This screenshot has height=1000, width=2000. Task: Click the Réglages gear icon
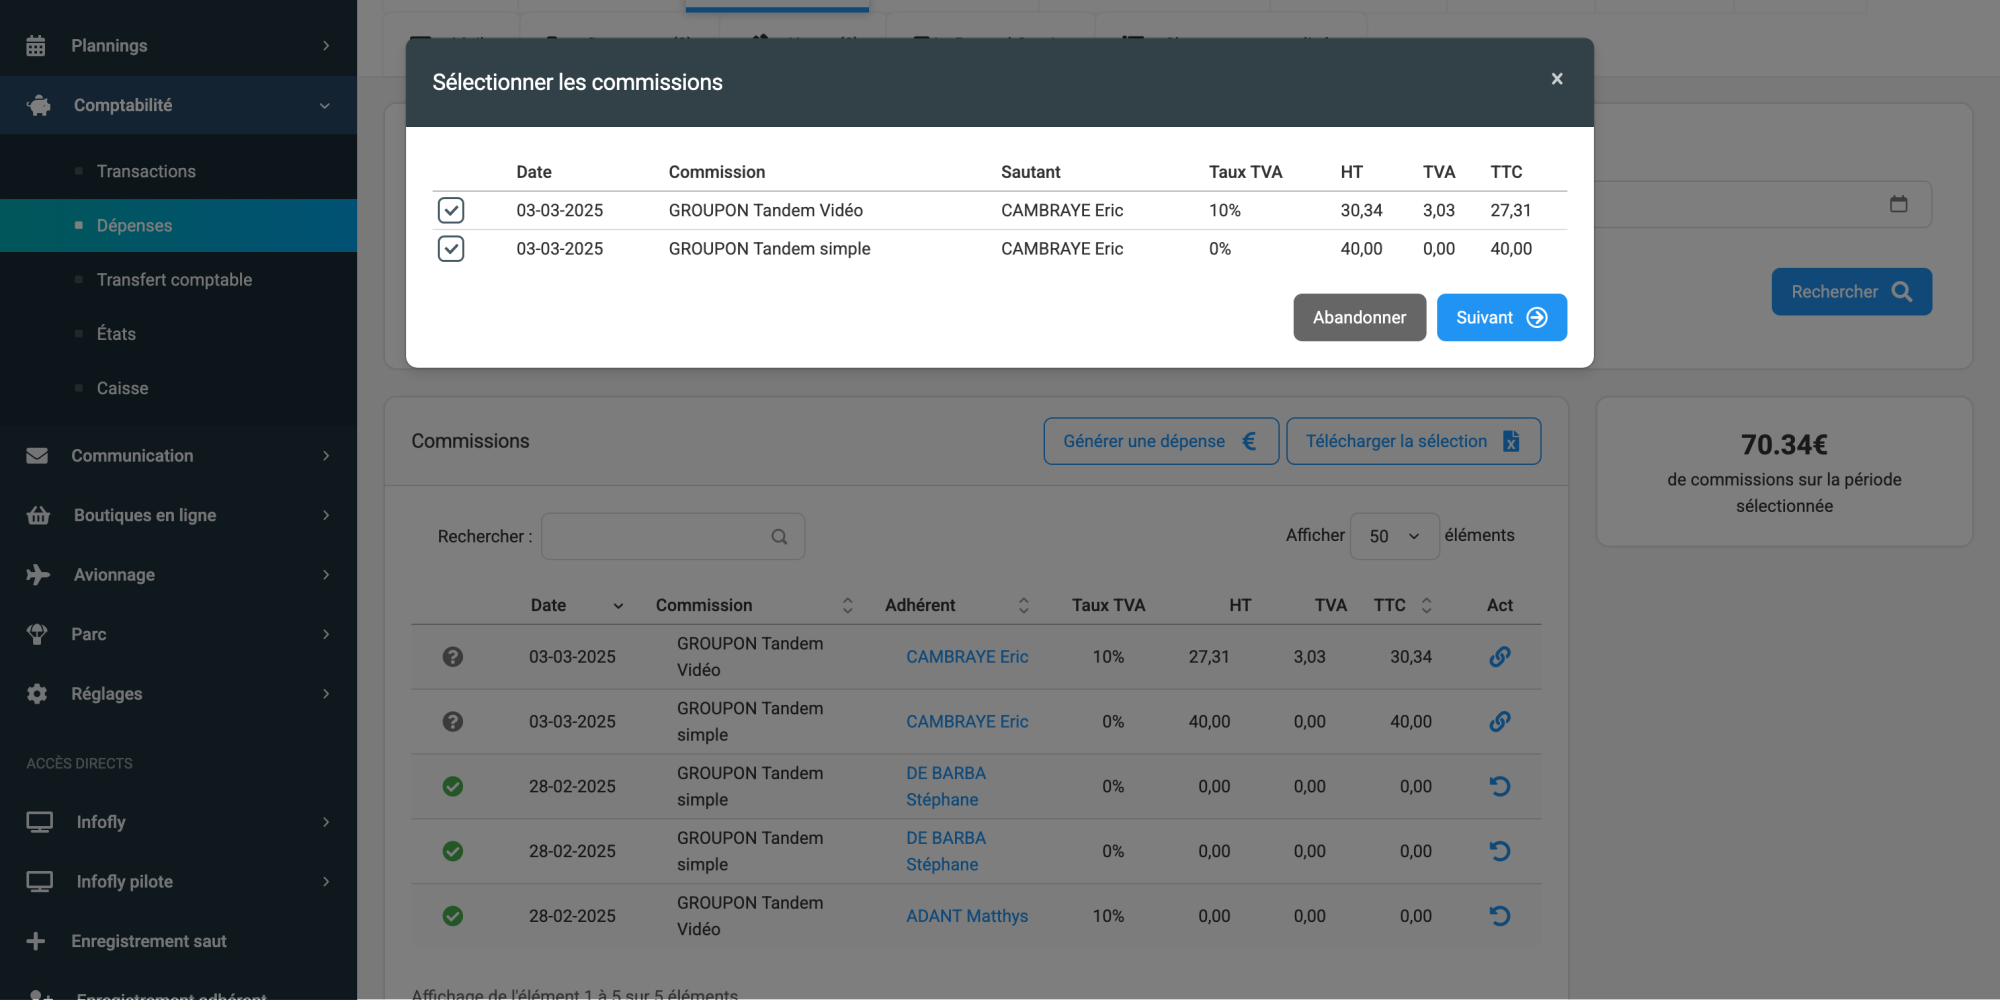37,694
